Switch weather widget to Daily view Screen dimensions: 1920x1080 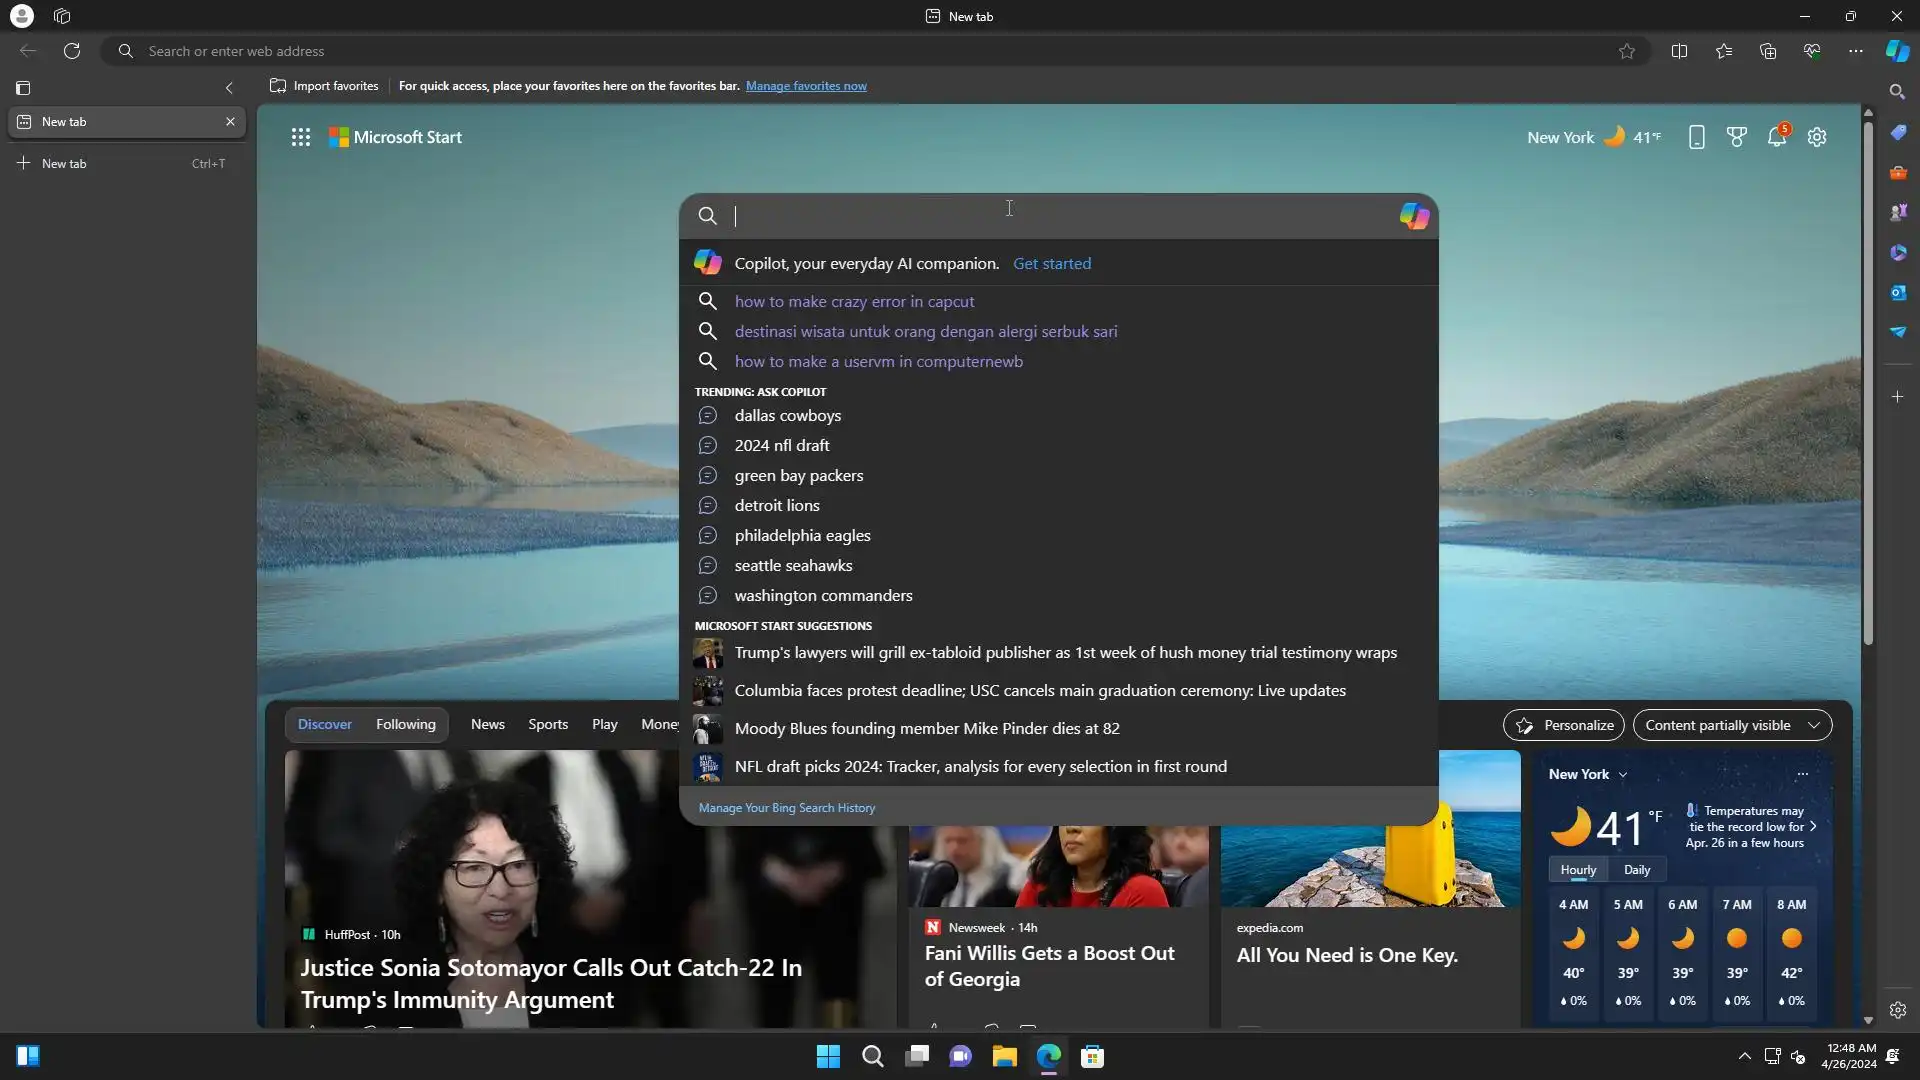pos(1636,870)
